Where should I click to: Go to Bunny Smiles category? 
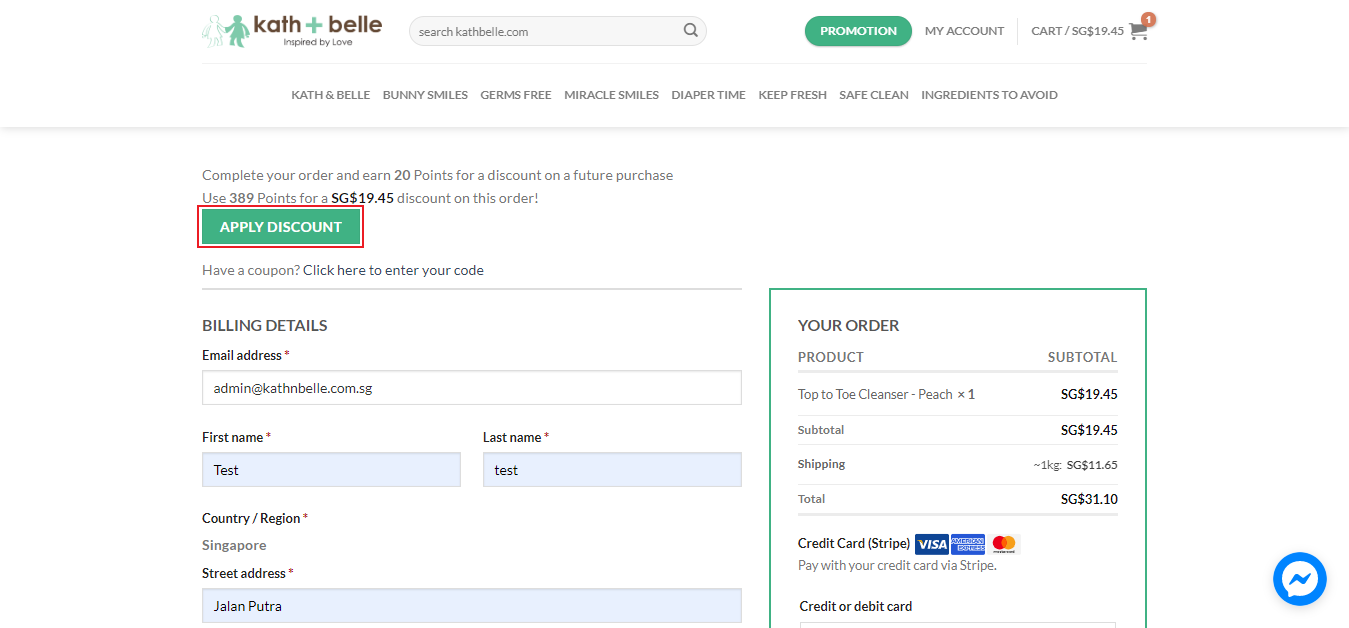[x=425, y=95]
